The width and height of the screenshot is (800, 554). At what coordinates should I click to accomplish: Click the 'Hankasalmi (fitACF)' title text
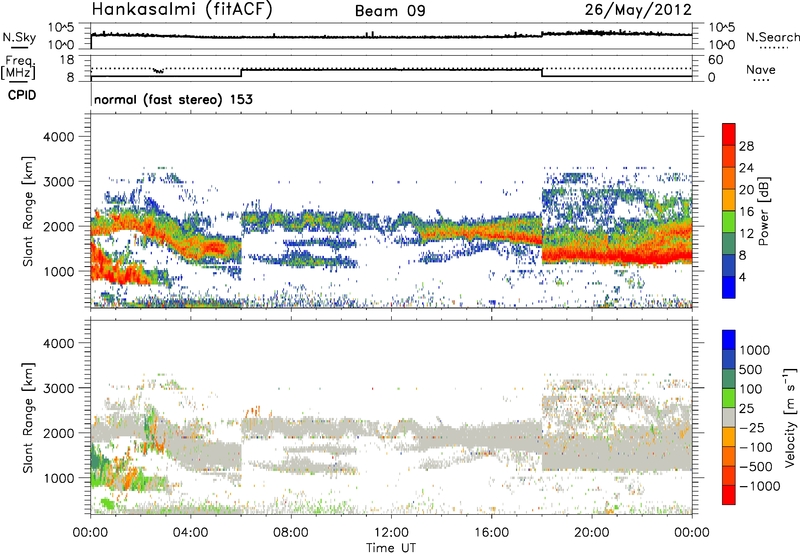click(182, 10)
